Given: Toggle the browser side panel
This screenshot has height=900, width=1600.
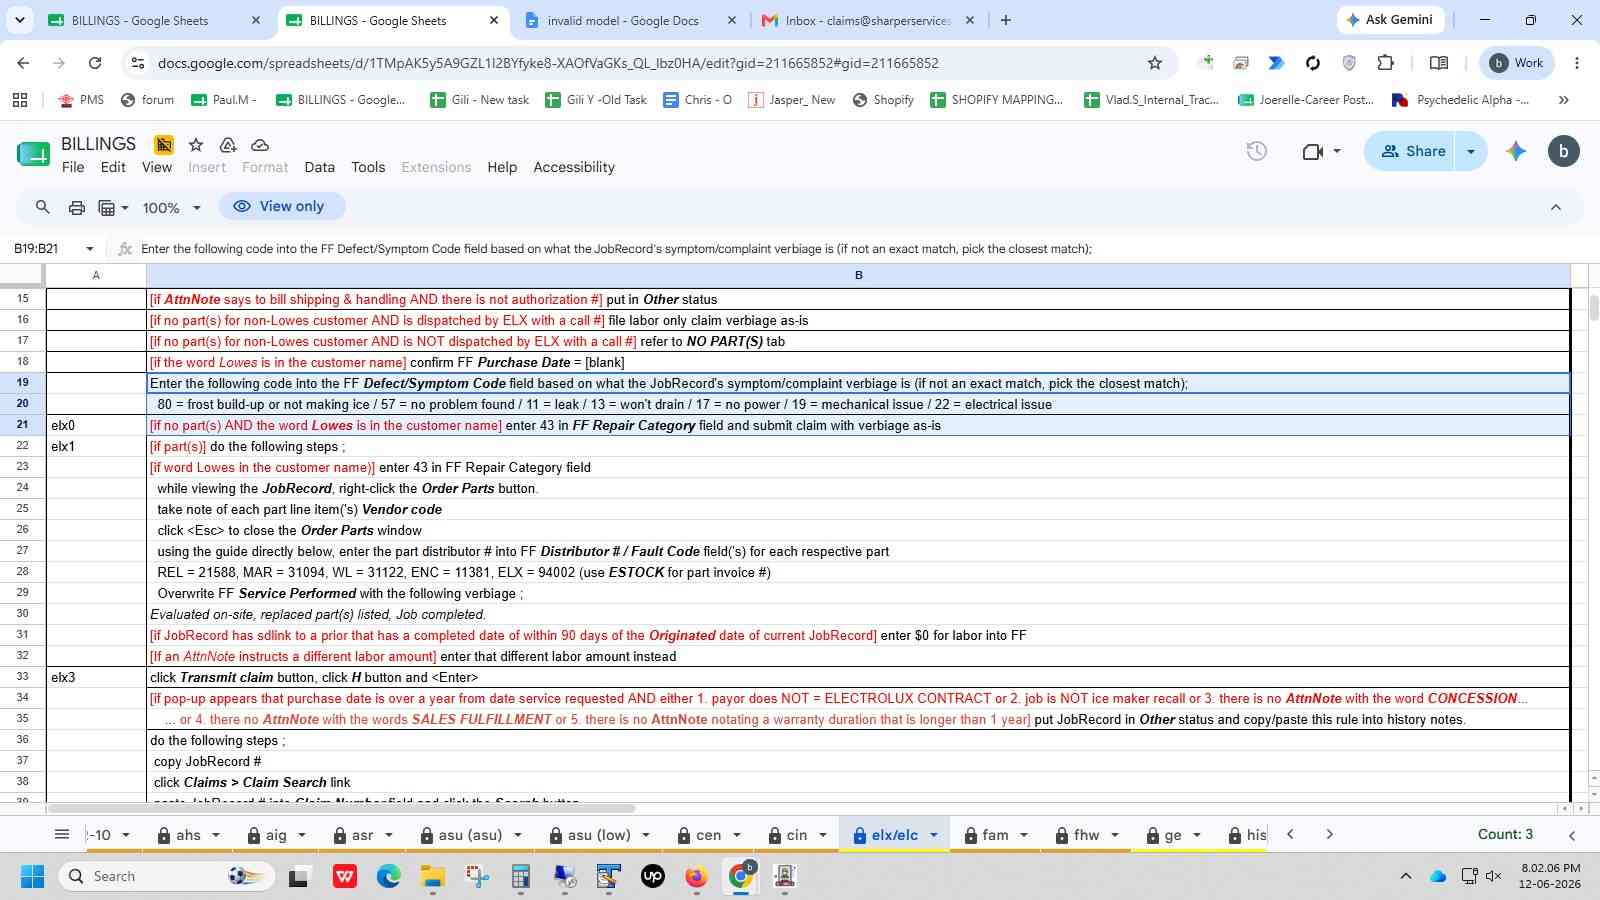Looking at the screenshot, I should (1439, 63).
